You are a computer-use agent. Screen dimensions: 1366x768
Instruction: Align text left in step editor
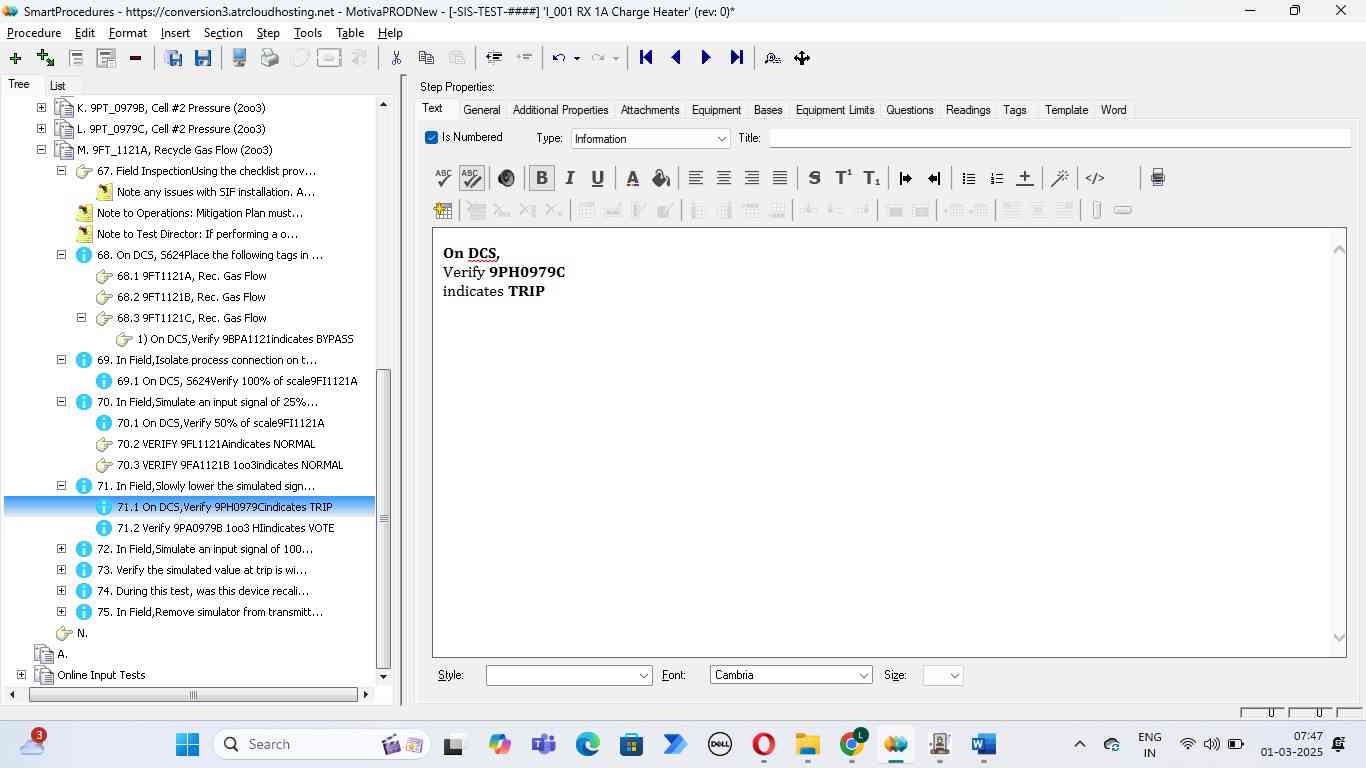695,178
